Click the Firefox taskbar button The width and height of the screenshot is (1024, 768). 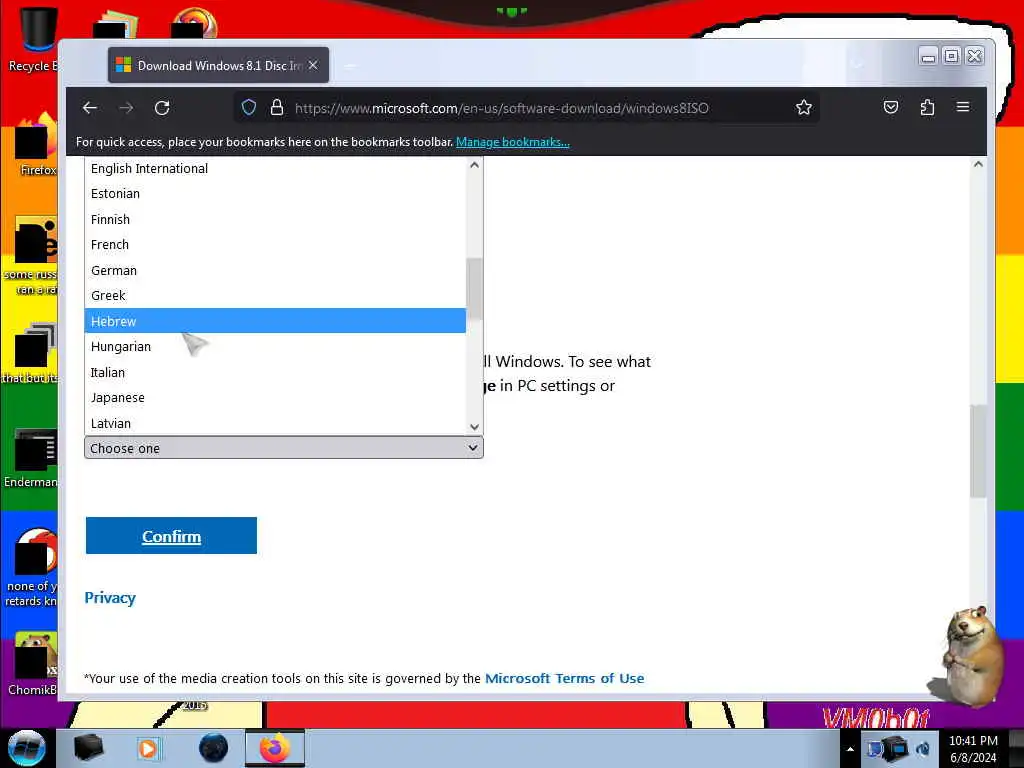[x=274, y=748]
